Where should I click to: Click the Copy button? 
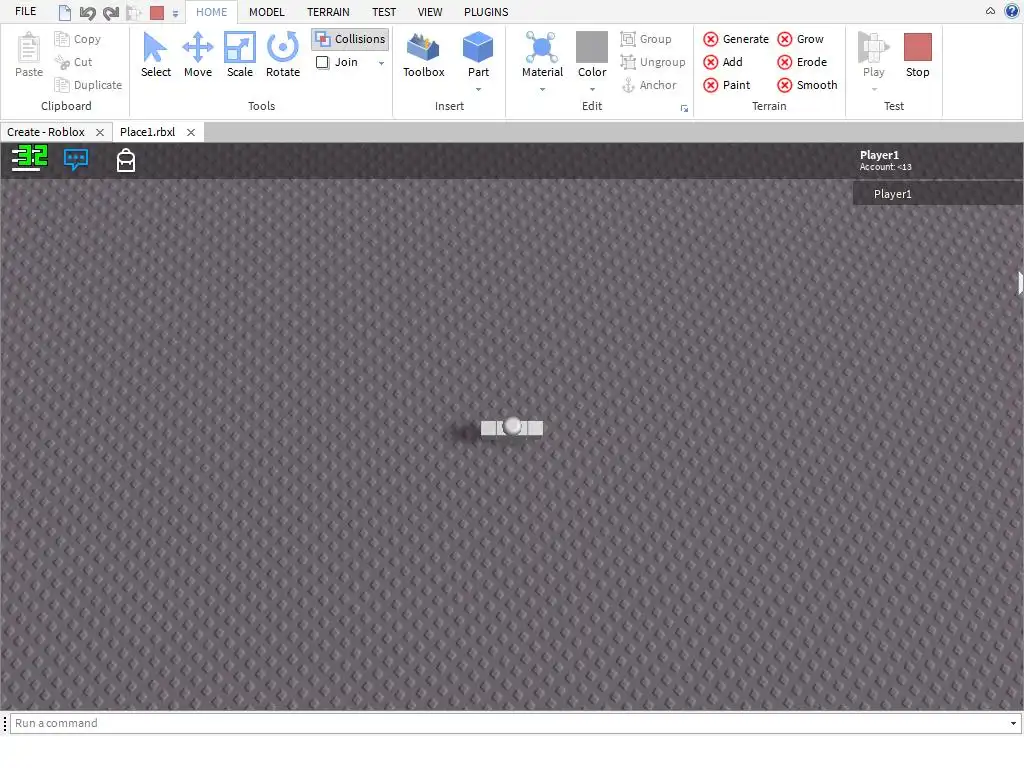(x=78, y=39)
